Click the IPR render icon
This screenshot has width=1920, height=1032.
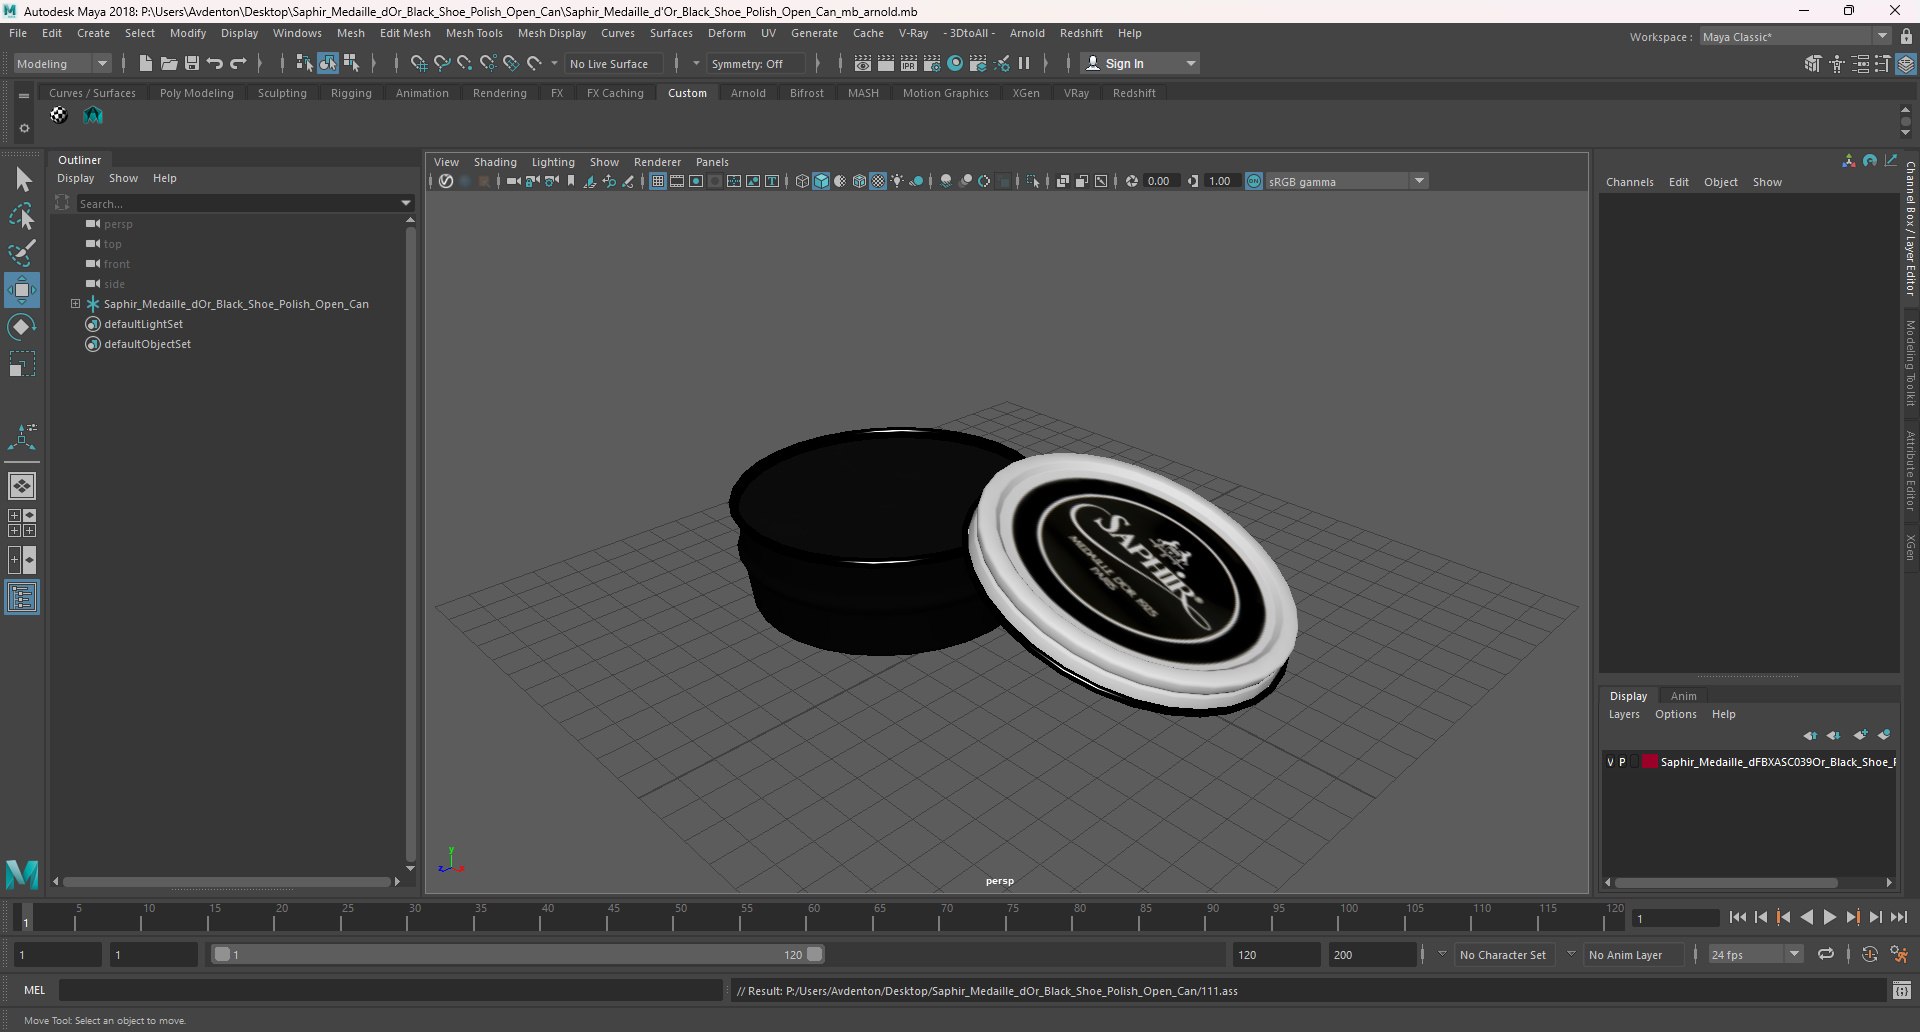(x=909, y=63)
